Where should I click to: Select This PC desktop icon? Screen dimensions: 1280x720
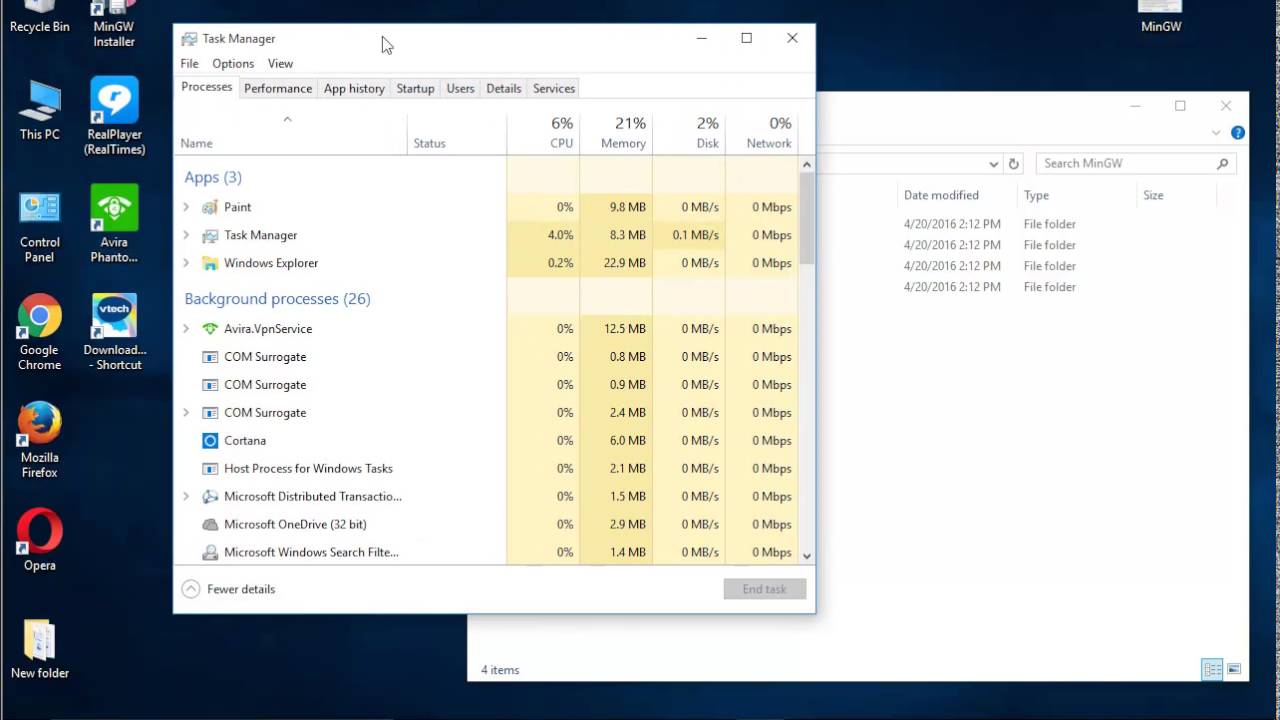39,110
